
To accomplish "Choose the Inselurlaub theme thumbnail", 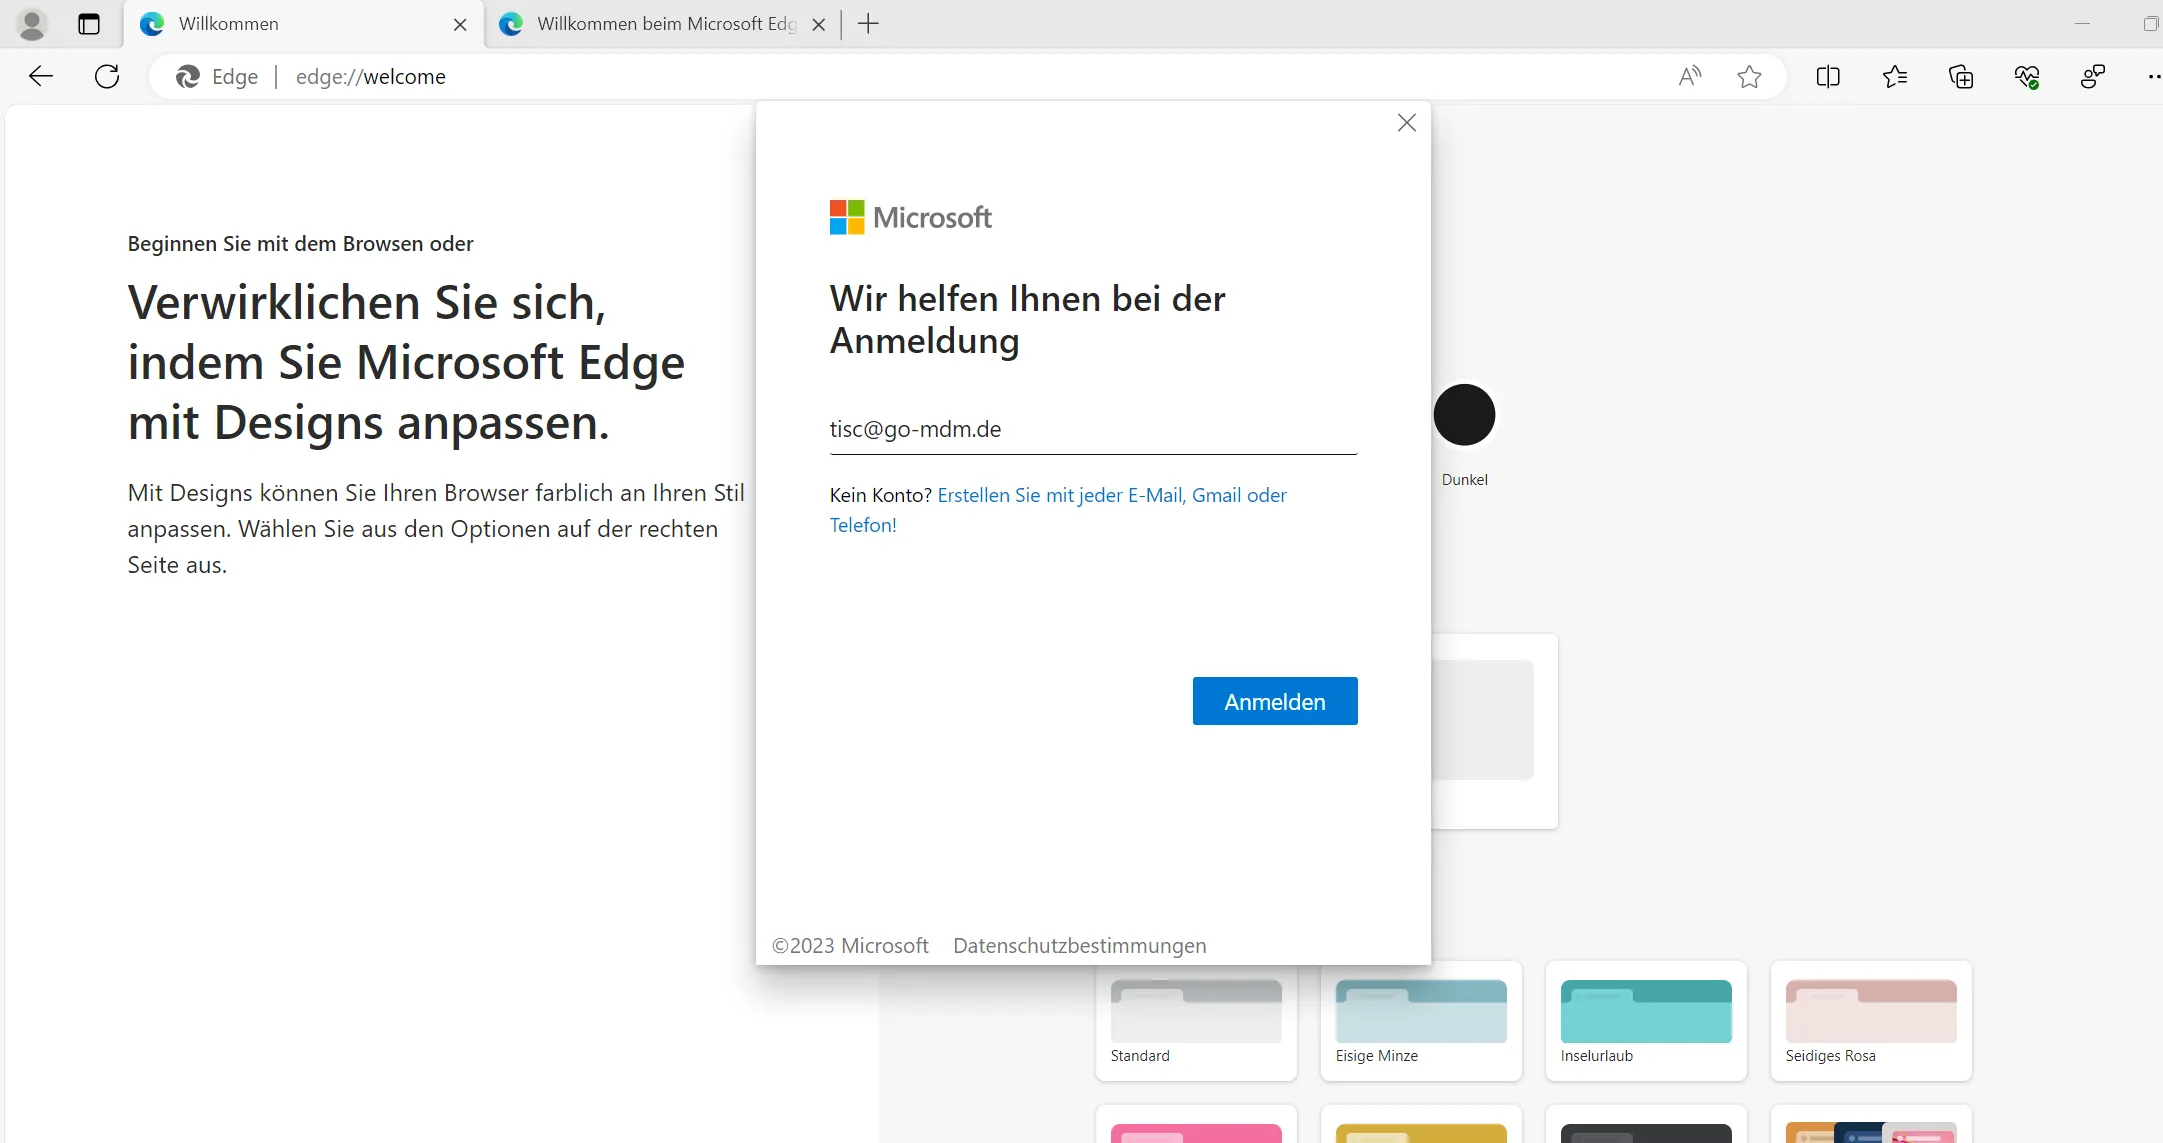I will (1645, 1012).
